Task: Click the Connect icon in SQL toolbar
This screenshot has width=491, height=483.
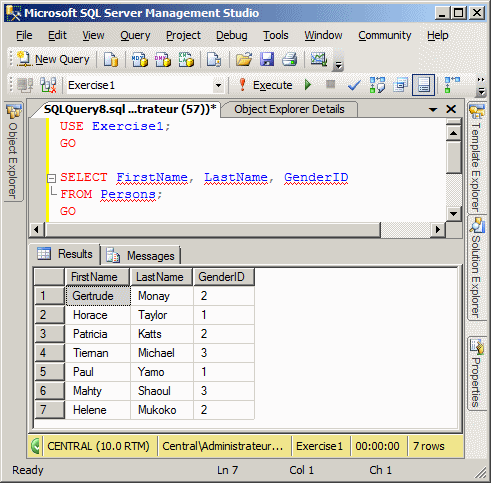Action: pos(25,85)
